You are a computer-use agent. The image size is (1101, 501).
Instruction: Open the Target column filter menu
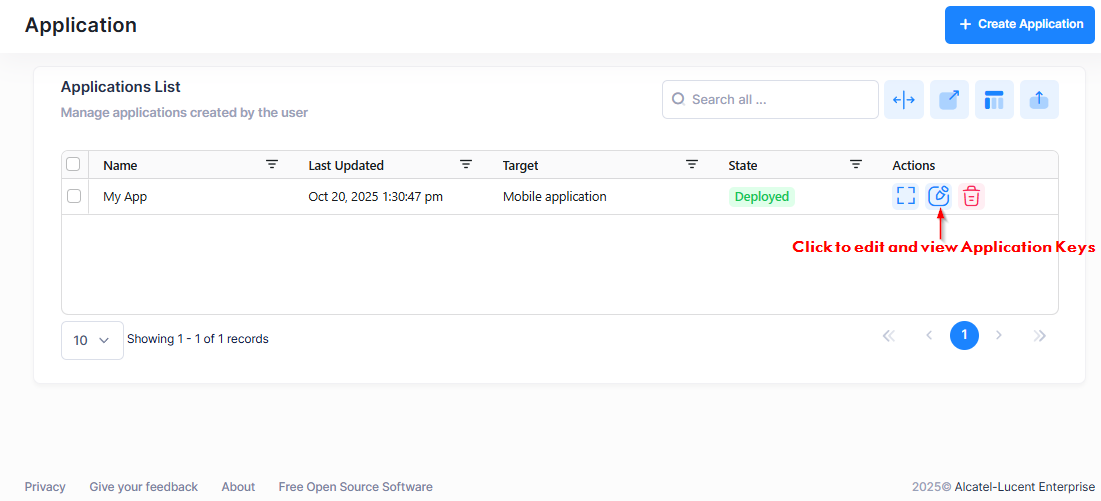[692, 165]
